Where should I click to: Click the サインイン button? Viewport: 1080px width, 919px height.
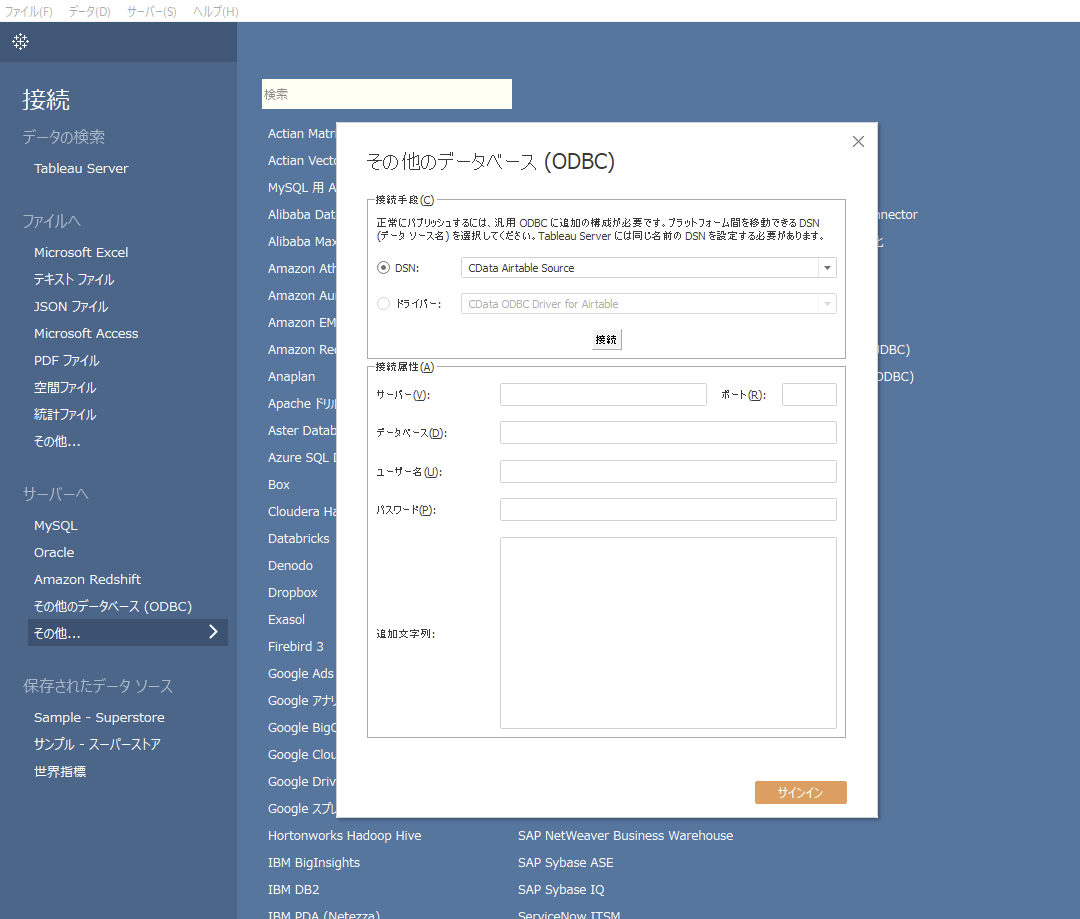click(x=800, y=792)
